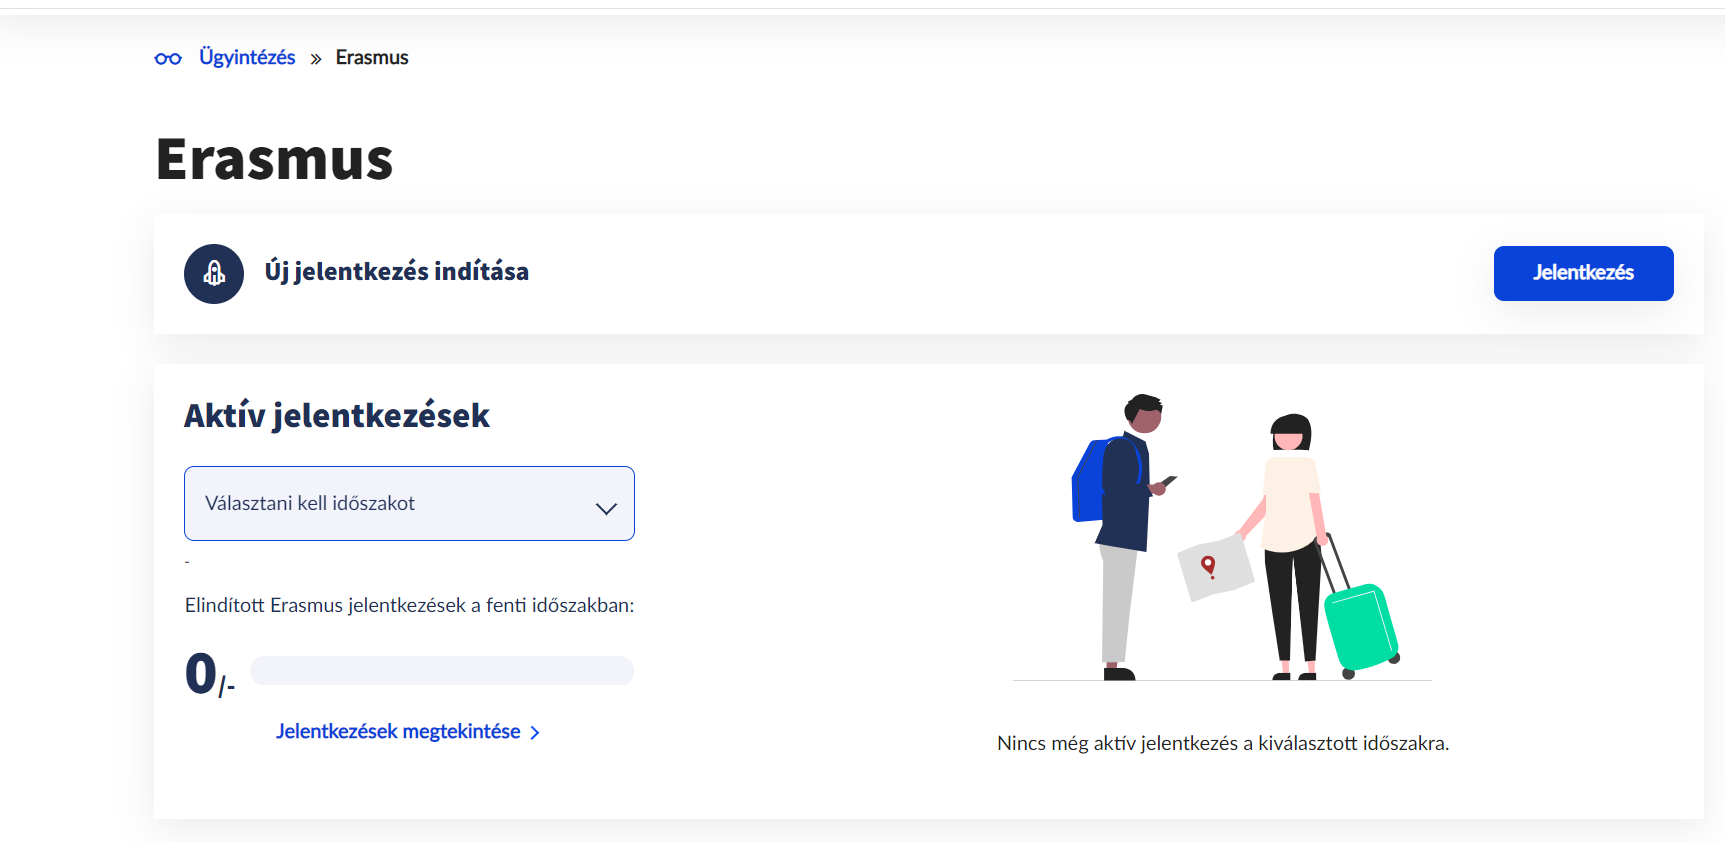Click the Erasmus breadcrumb item
This screenshot has height=843, width=1725.
tap(372, 57)
